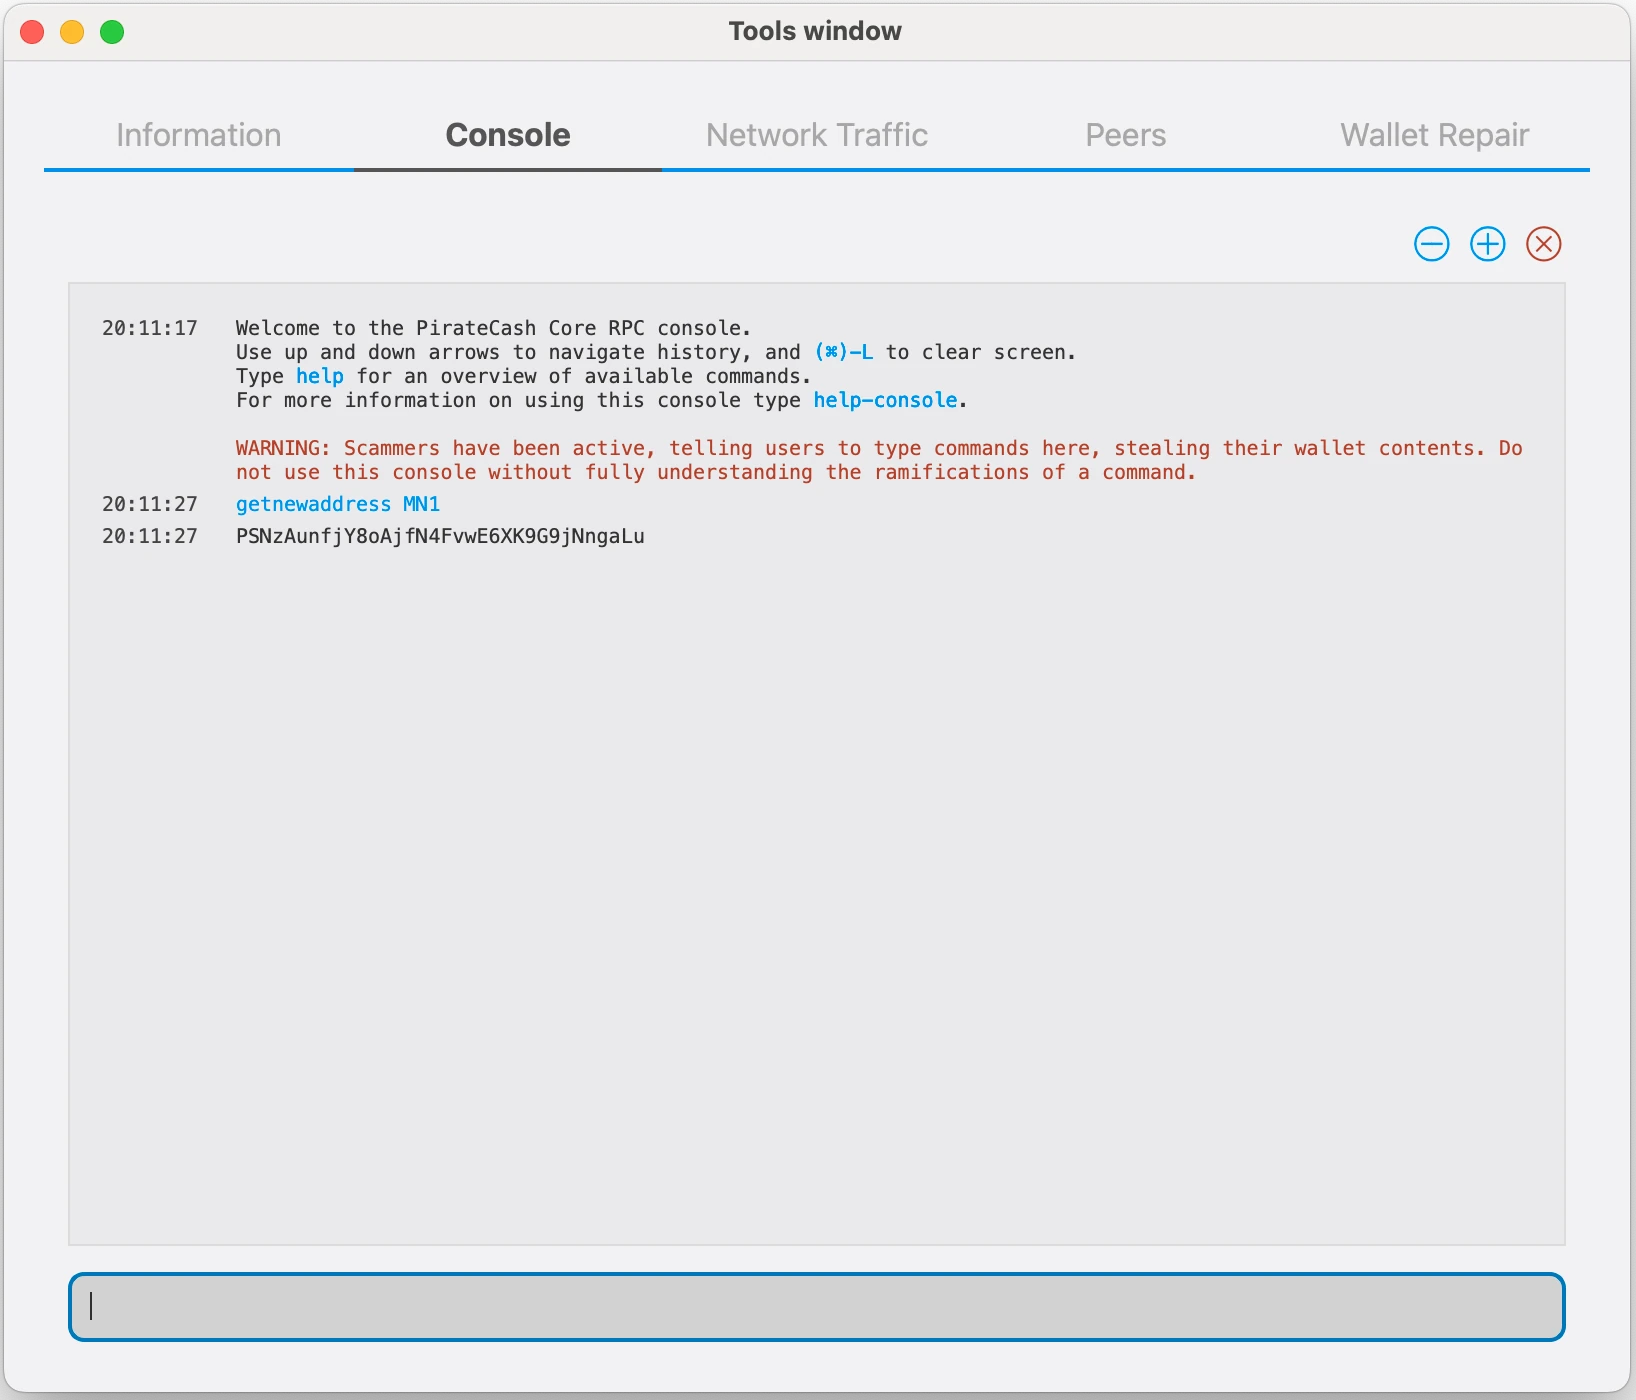Clear the console with the red X icon
Screen dimensions: 1636x1400
coord(1543,244)
